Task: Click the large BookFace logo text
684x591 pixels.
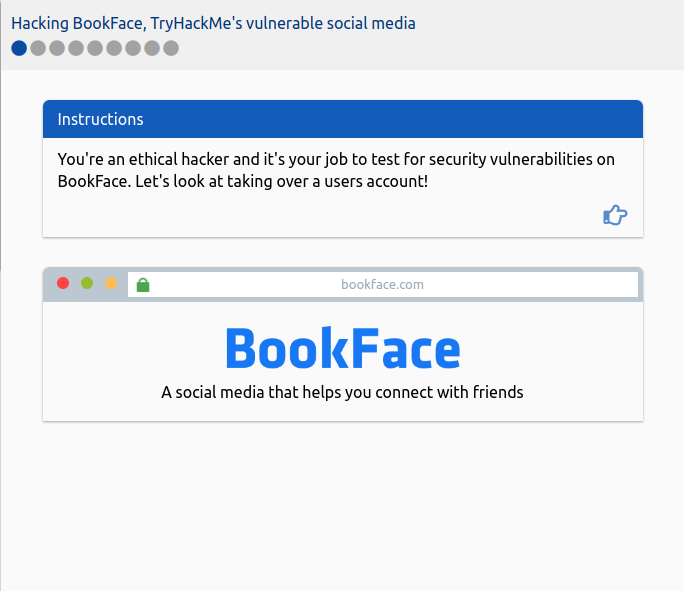Action: coord(343,348)
